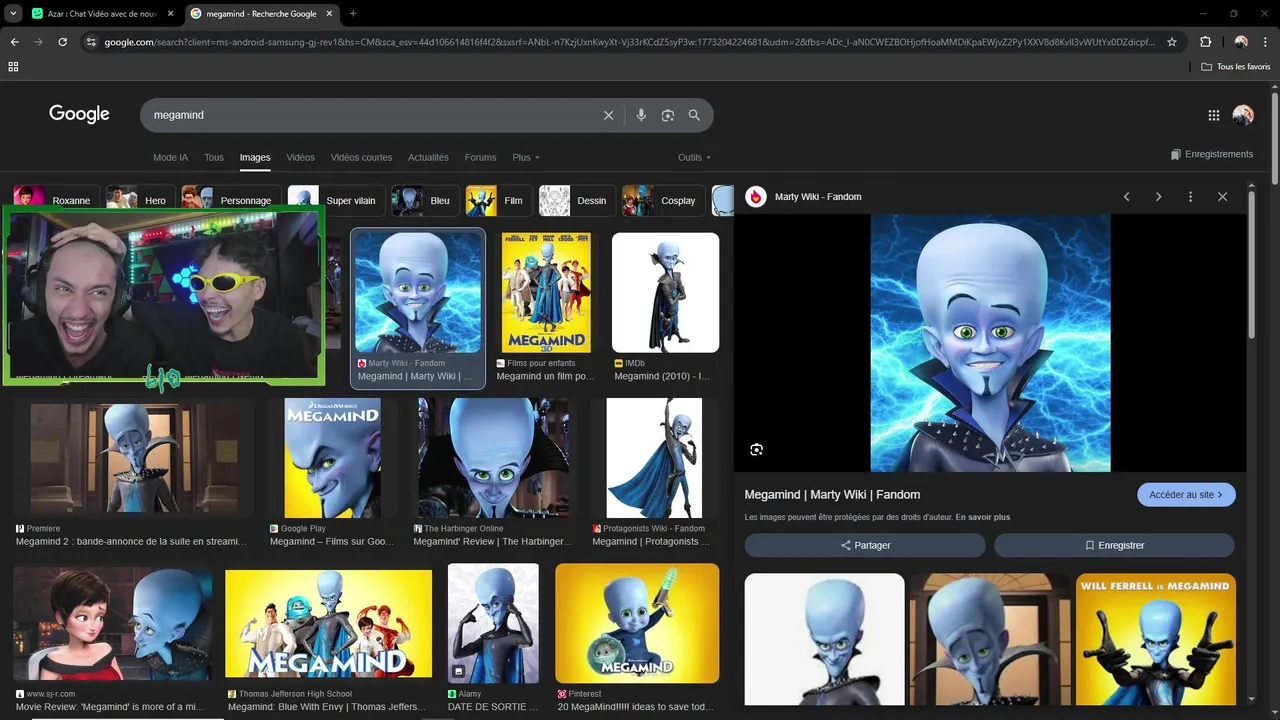Screen dimensions: 1280x720
Task: Filter images by the Hero chip
Action: coord(140,200)
